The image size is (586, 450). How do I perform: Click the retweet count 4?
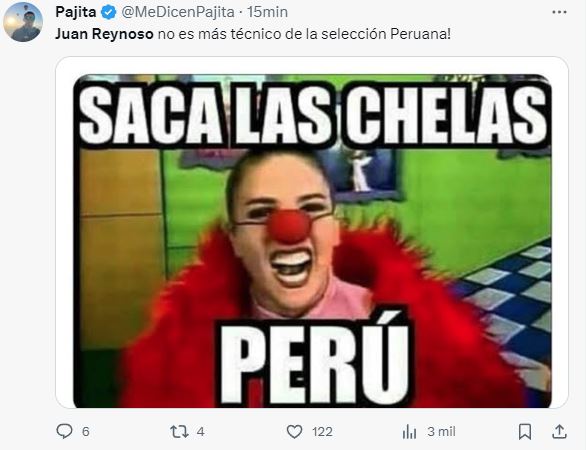[x=201, y=432]
